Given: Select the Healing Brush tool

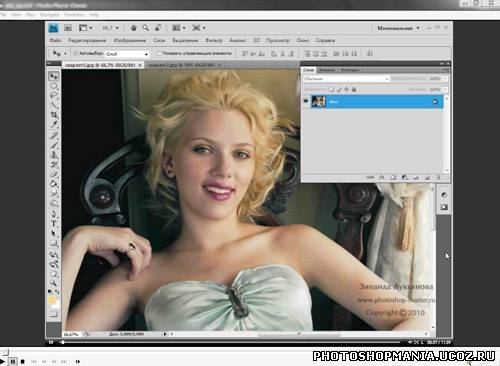Looking at the screenshot, I should [53, 135].
